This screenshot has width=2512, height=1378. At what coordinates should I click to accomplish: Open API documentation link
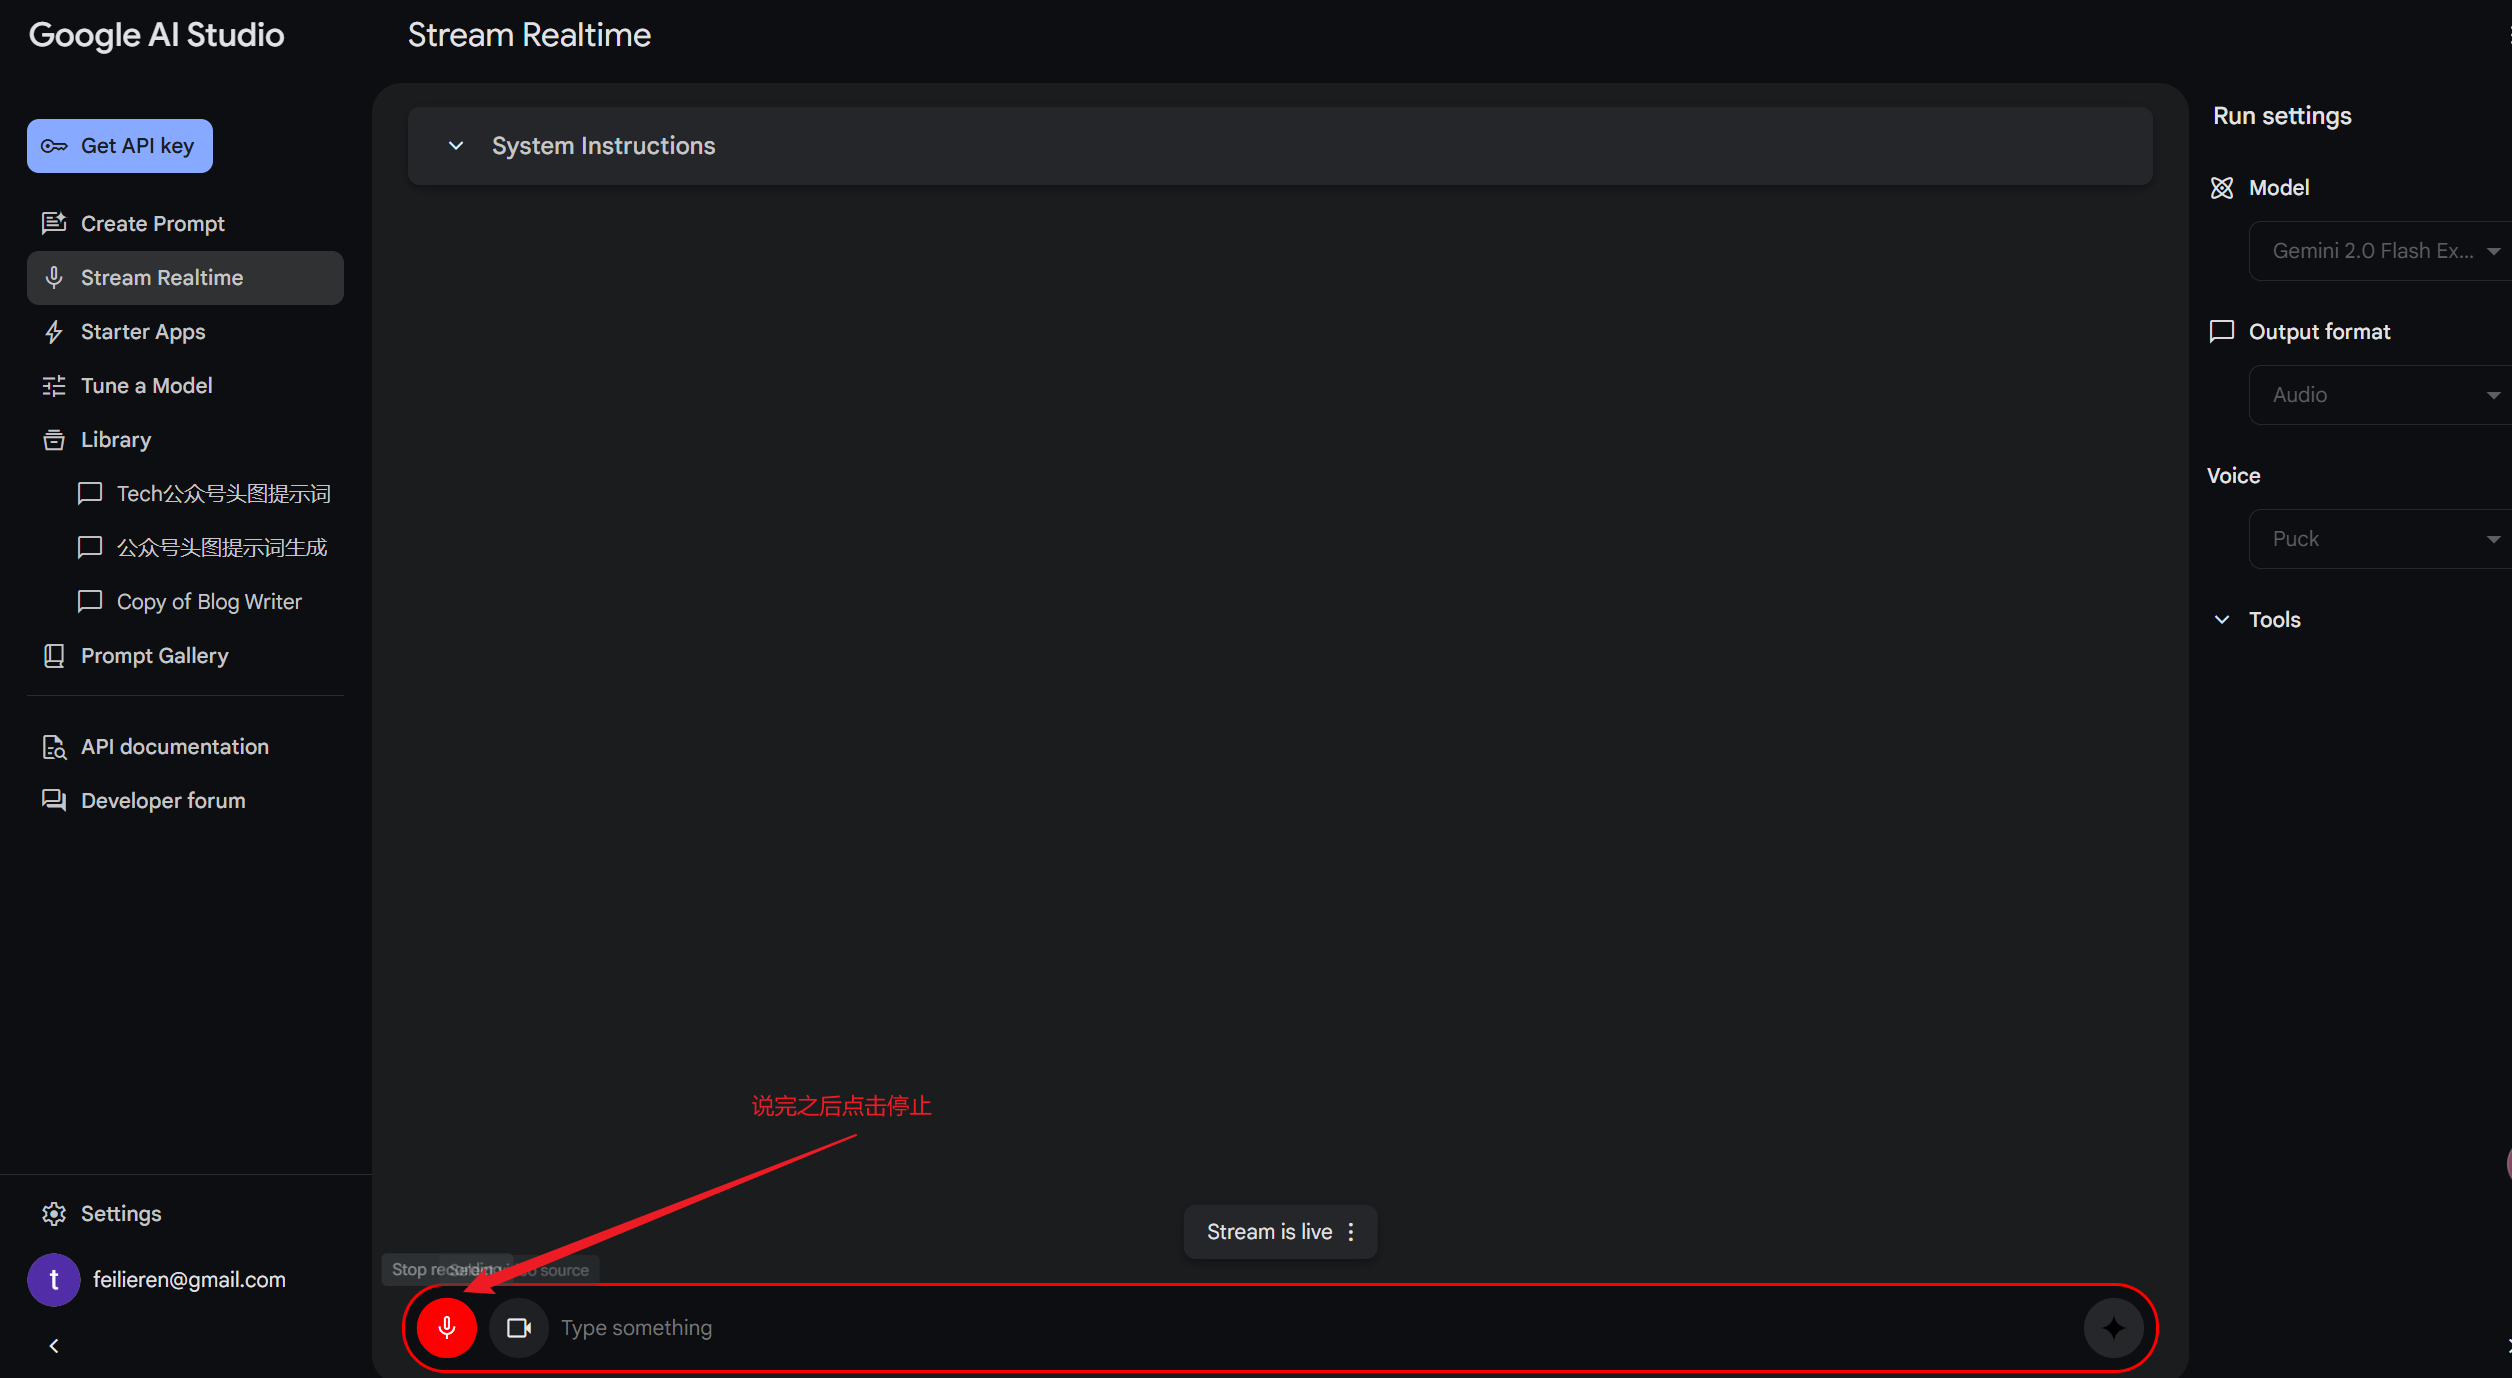click(x=174, y=747)
